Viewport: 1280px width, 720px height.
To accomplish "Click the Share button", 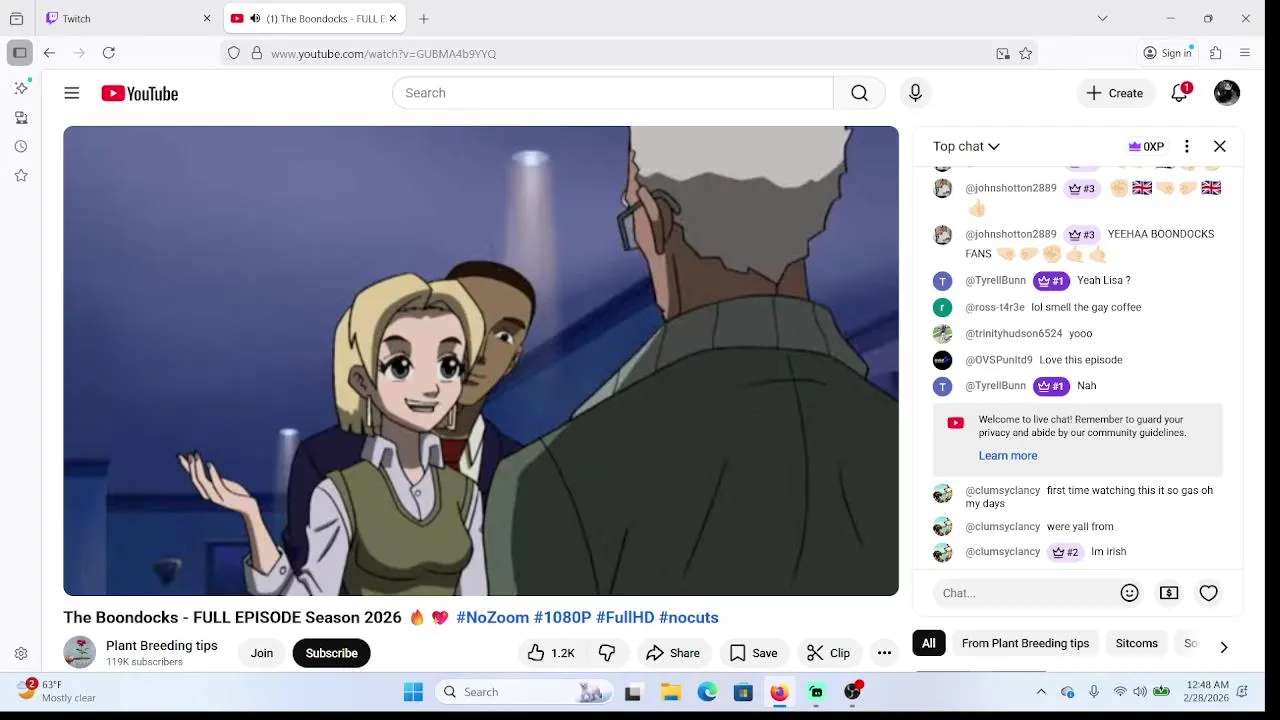I will 673,653.
